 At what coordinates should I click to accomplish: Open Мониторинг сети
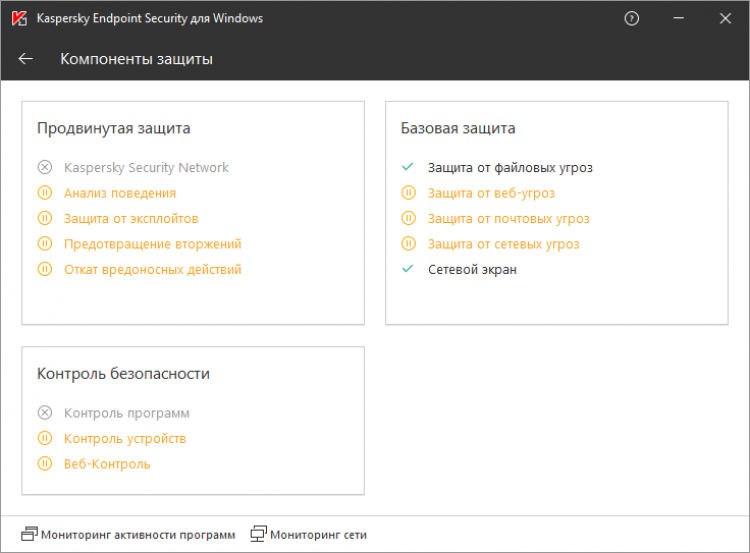318,534
